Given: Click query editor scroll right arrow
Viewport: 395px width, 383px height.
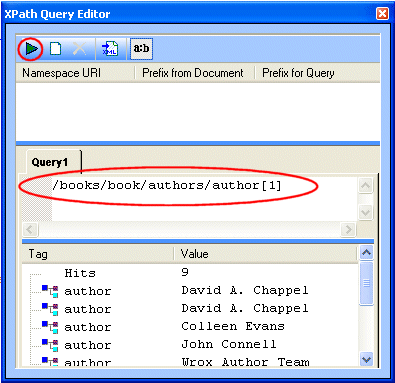Looking at the screenshot, I should coord(349,229).
